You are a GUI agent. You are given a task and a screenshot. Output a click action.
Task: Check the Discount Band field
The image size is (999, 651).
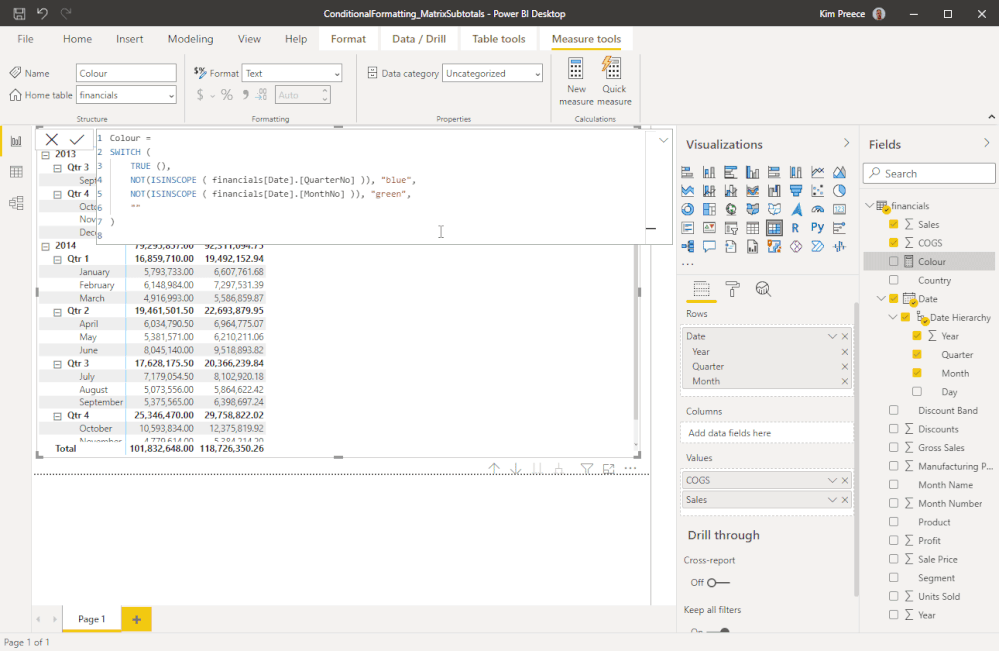point(893,410)
